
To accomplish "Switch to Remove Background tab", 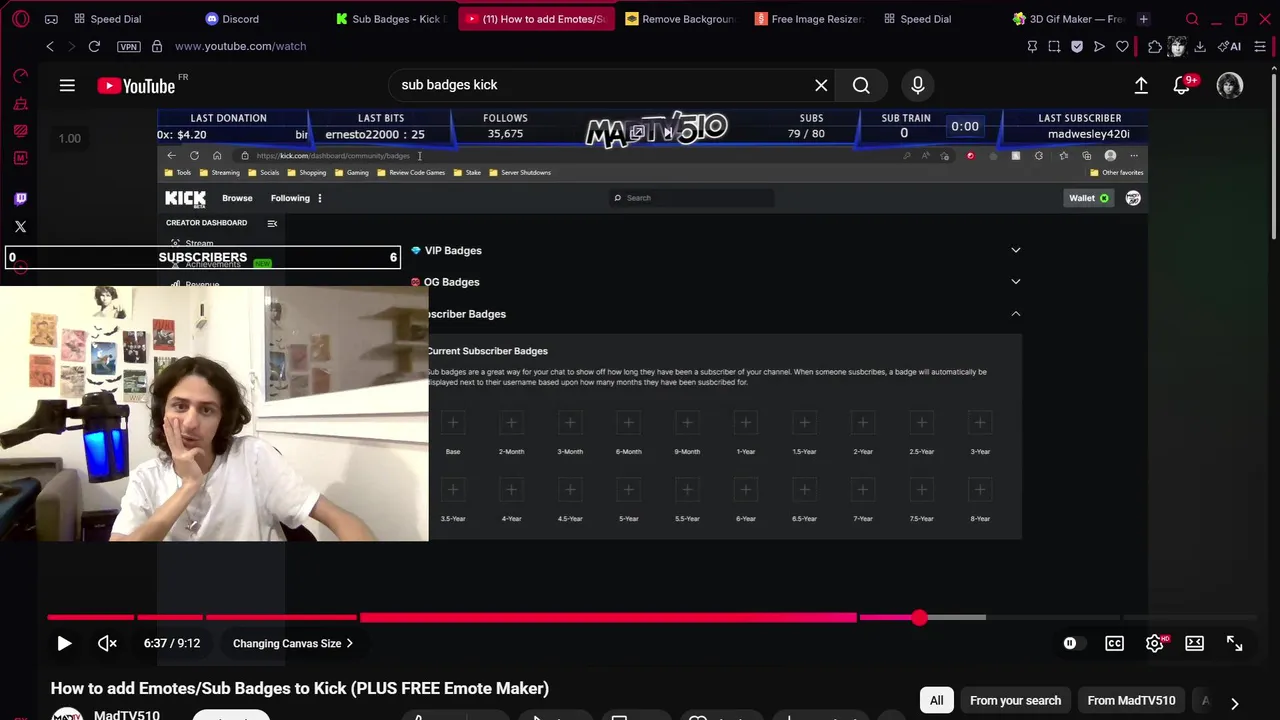I will [680, 19].
